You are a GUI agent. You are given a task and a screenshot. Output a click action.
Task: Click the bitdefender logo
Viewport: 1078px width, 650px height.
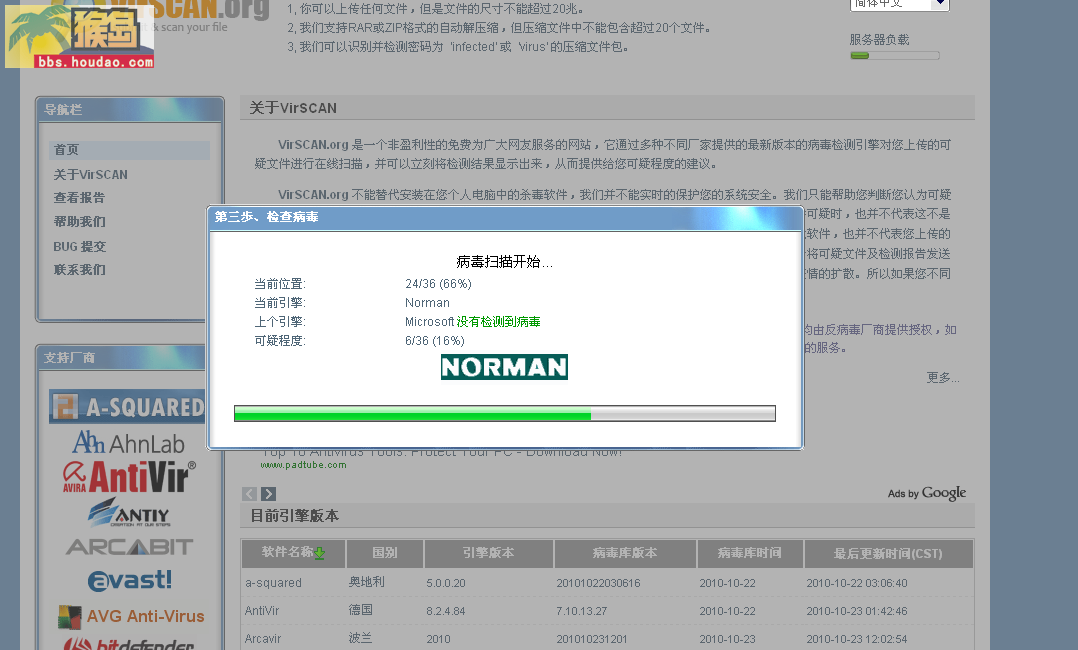click(x=129, y=644)
